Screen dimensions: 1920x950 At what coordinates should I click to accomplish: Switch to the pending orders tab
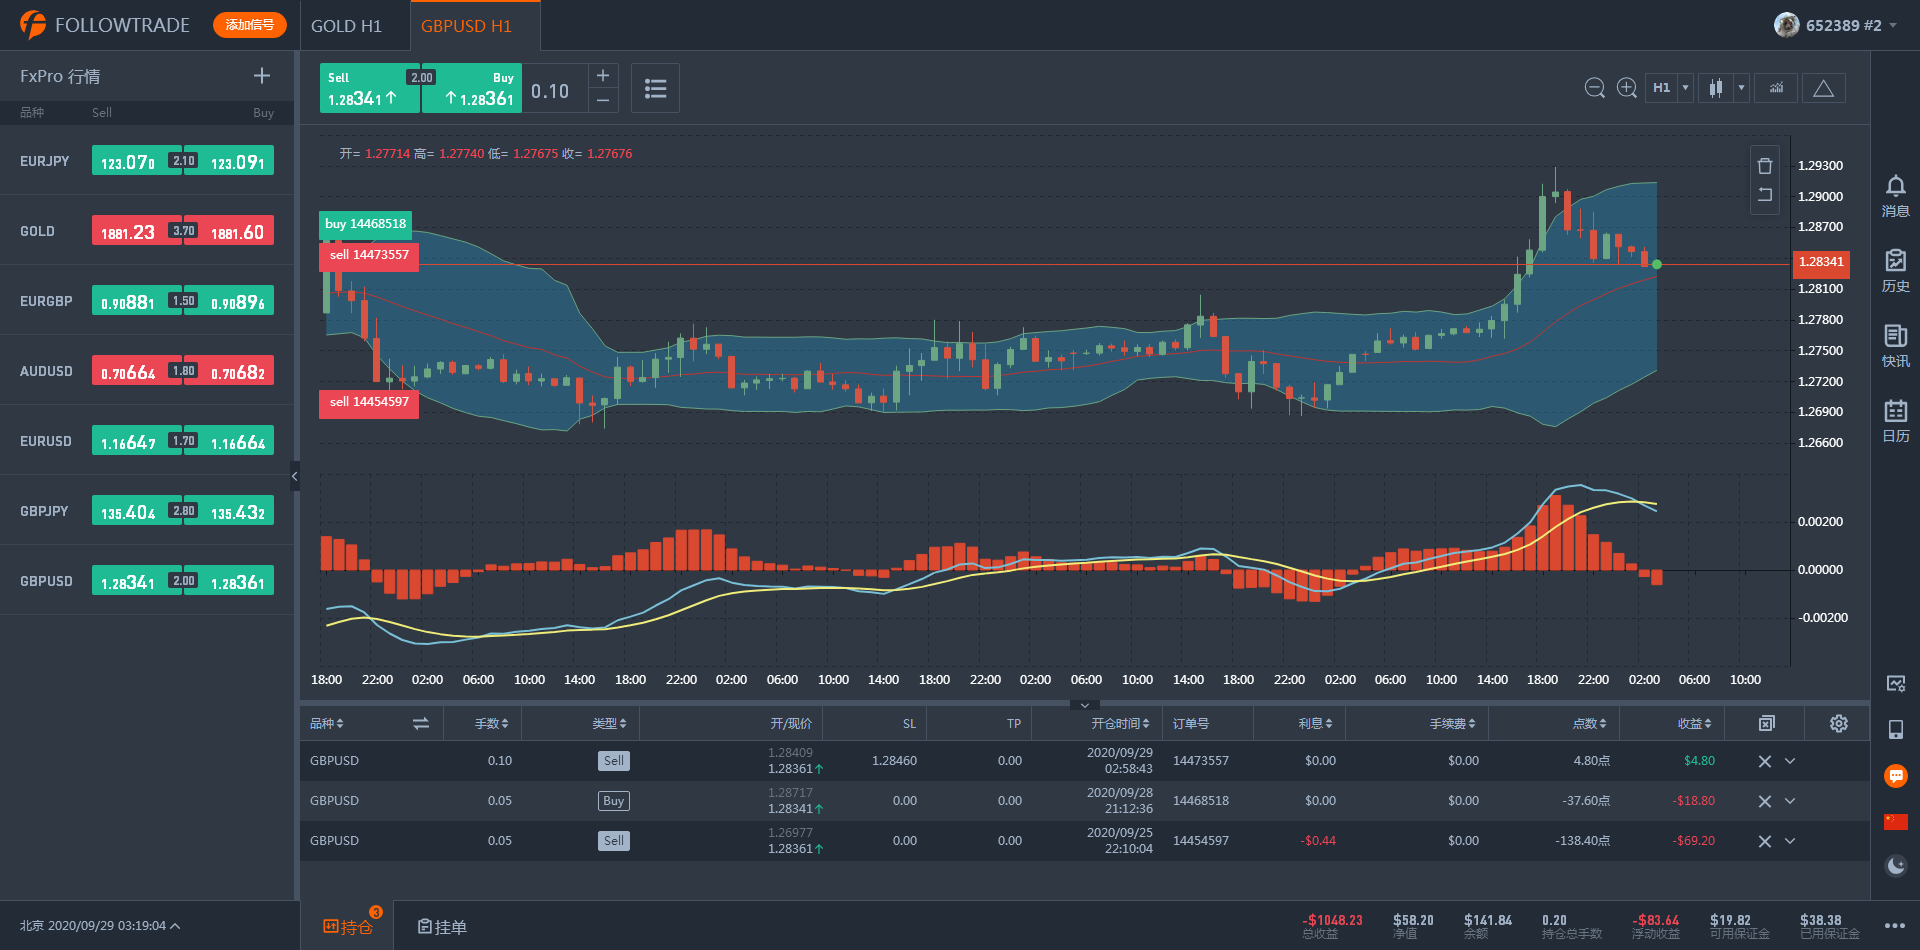pos(443,927)
